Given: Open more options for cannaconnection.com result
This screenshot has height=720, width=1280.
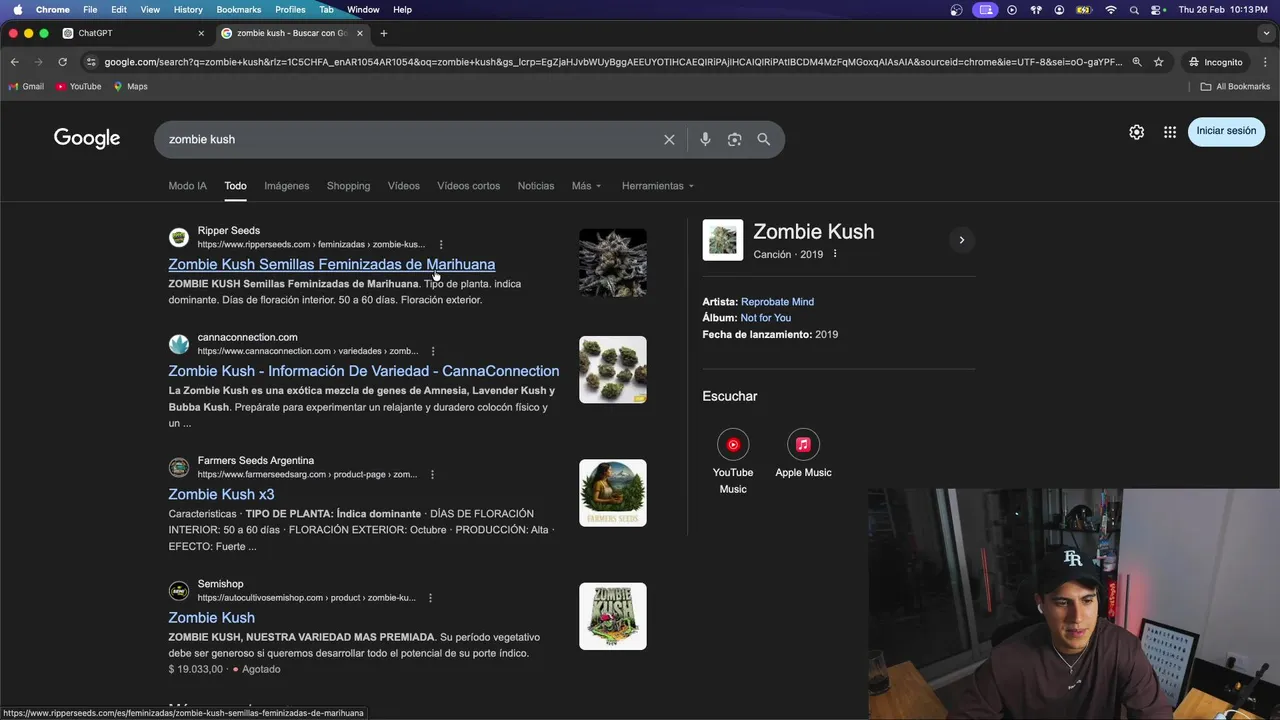Looking at the screenshot, I should (433, 351).
